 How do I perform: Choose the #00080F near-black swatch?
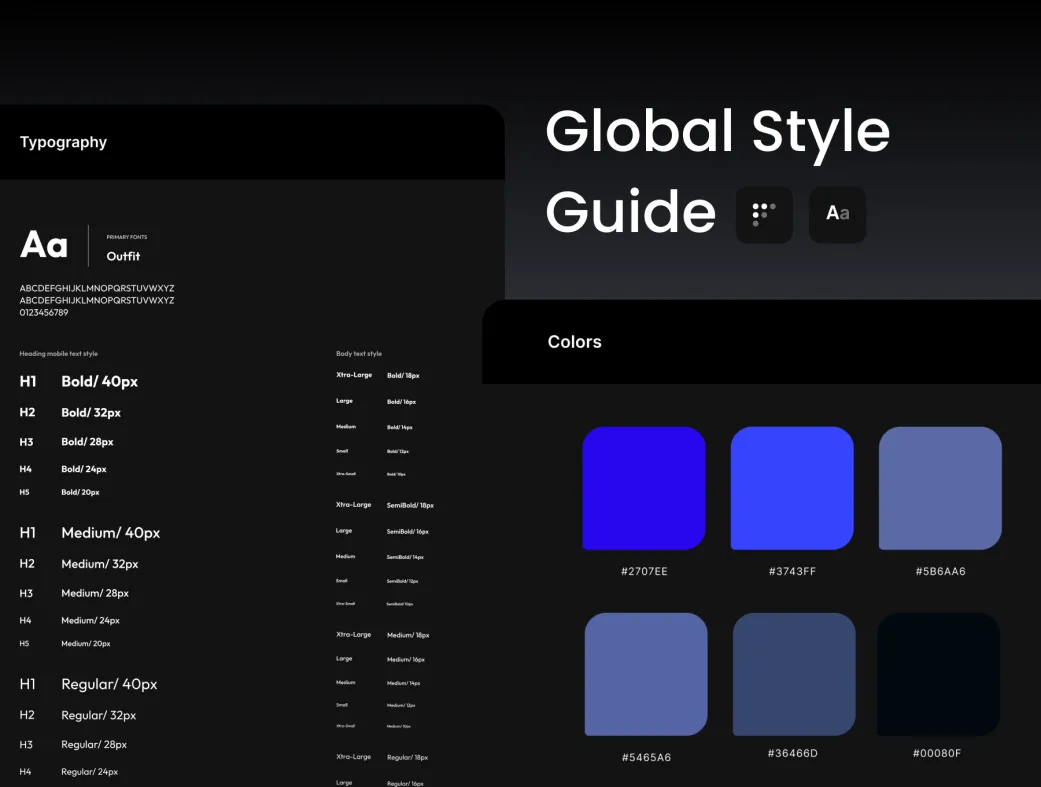938,674
